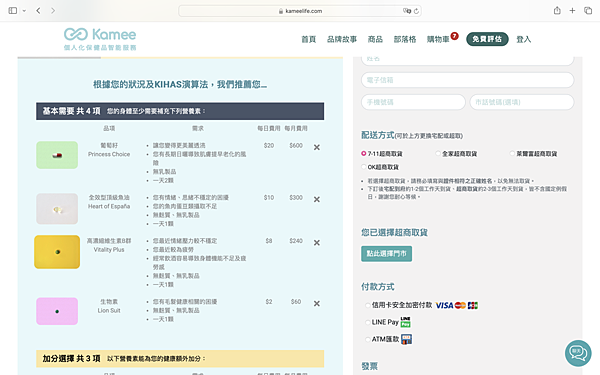Click the 配送方式 heading
The image size is (600, 375).
(x=377, y=135)
